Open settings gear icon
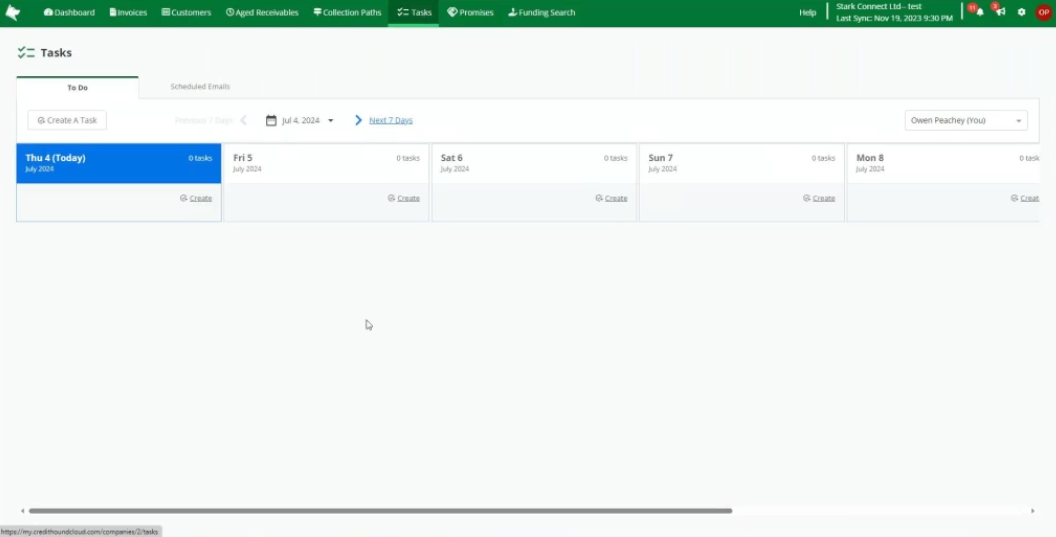This screenshot has height=537, width=1056. point(1022,12)
